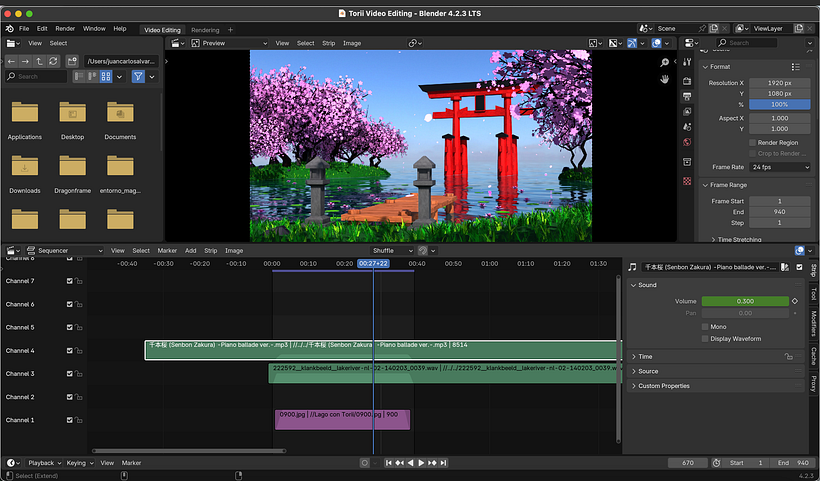Enable Display Waveform checkbox
820x481 pixels.
(x=705, y=339)
